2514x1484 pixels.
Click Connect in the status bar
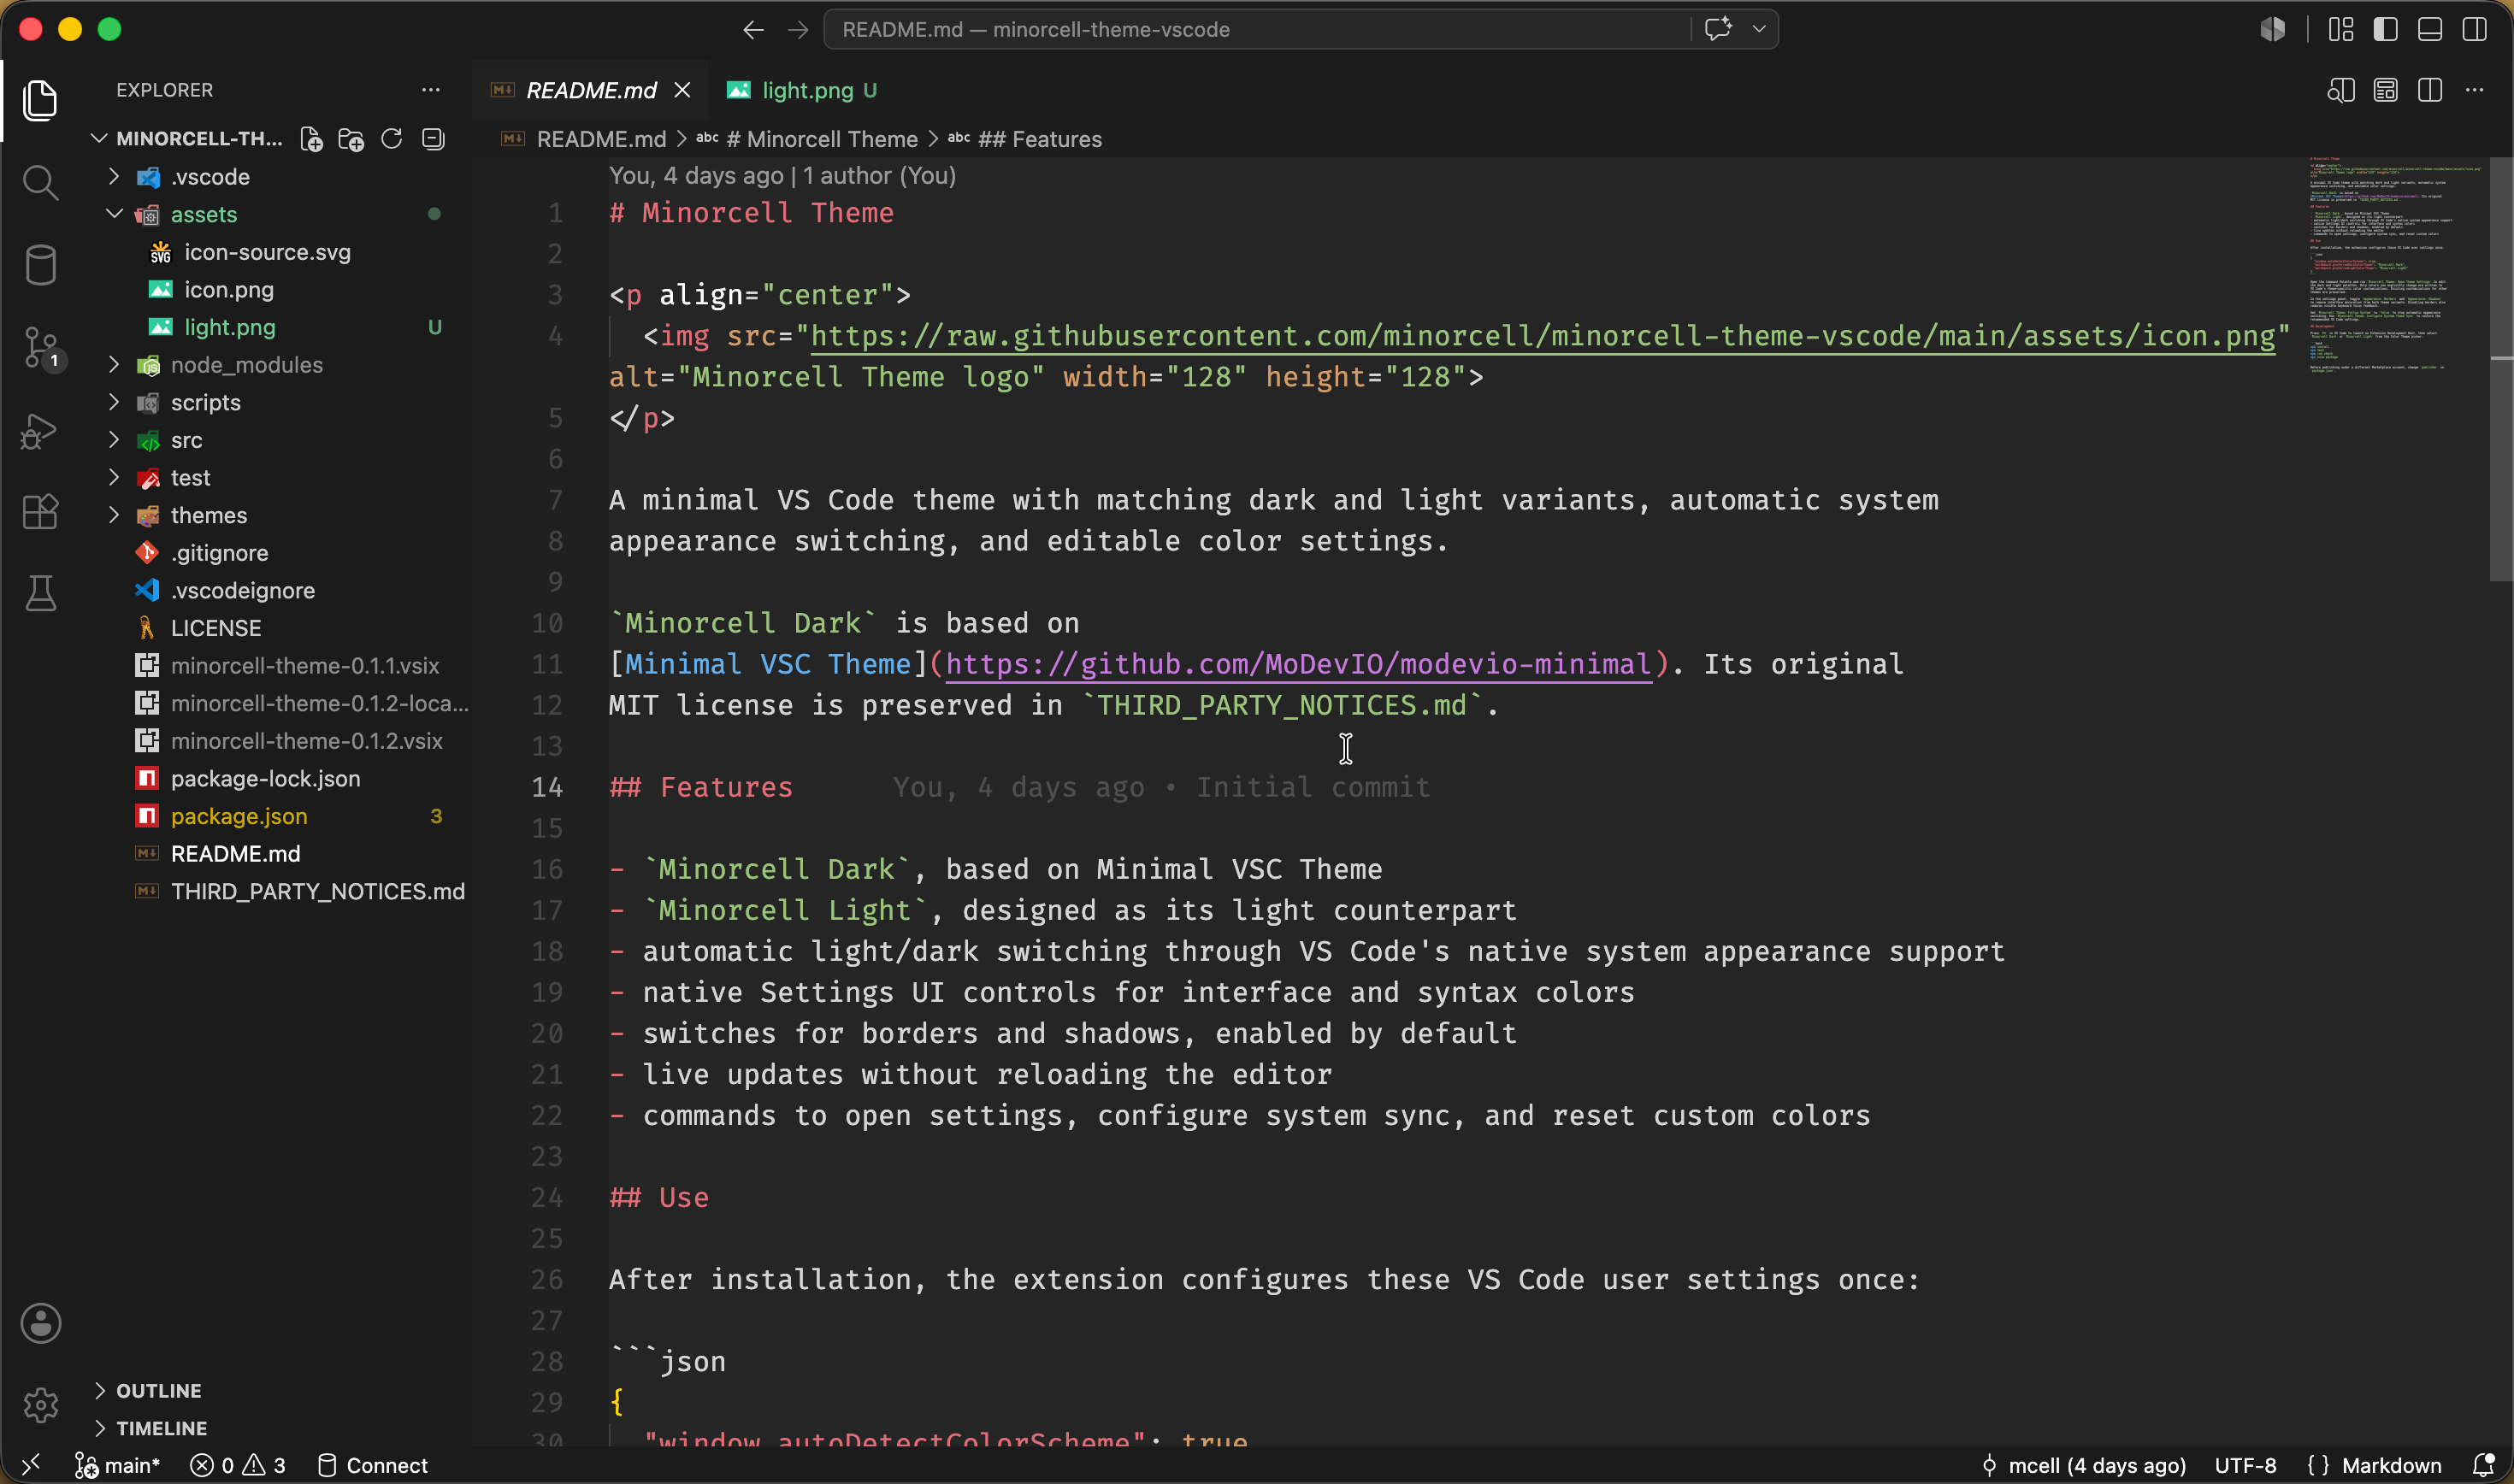(x=372, y=1465)
